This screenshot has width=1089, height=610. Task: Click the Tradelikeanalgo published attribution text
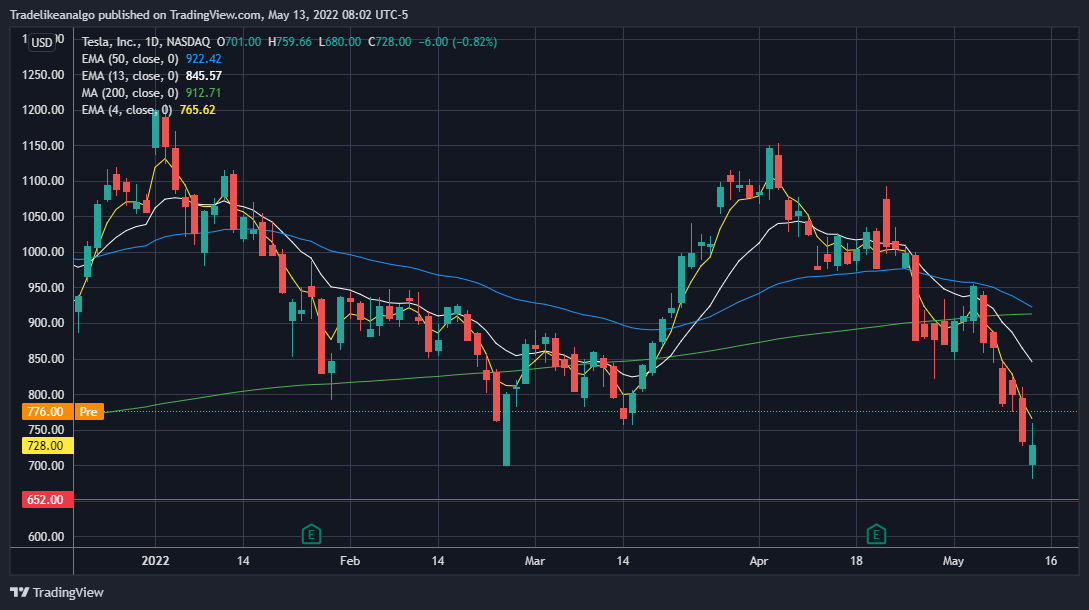click(x=208, y=15)
